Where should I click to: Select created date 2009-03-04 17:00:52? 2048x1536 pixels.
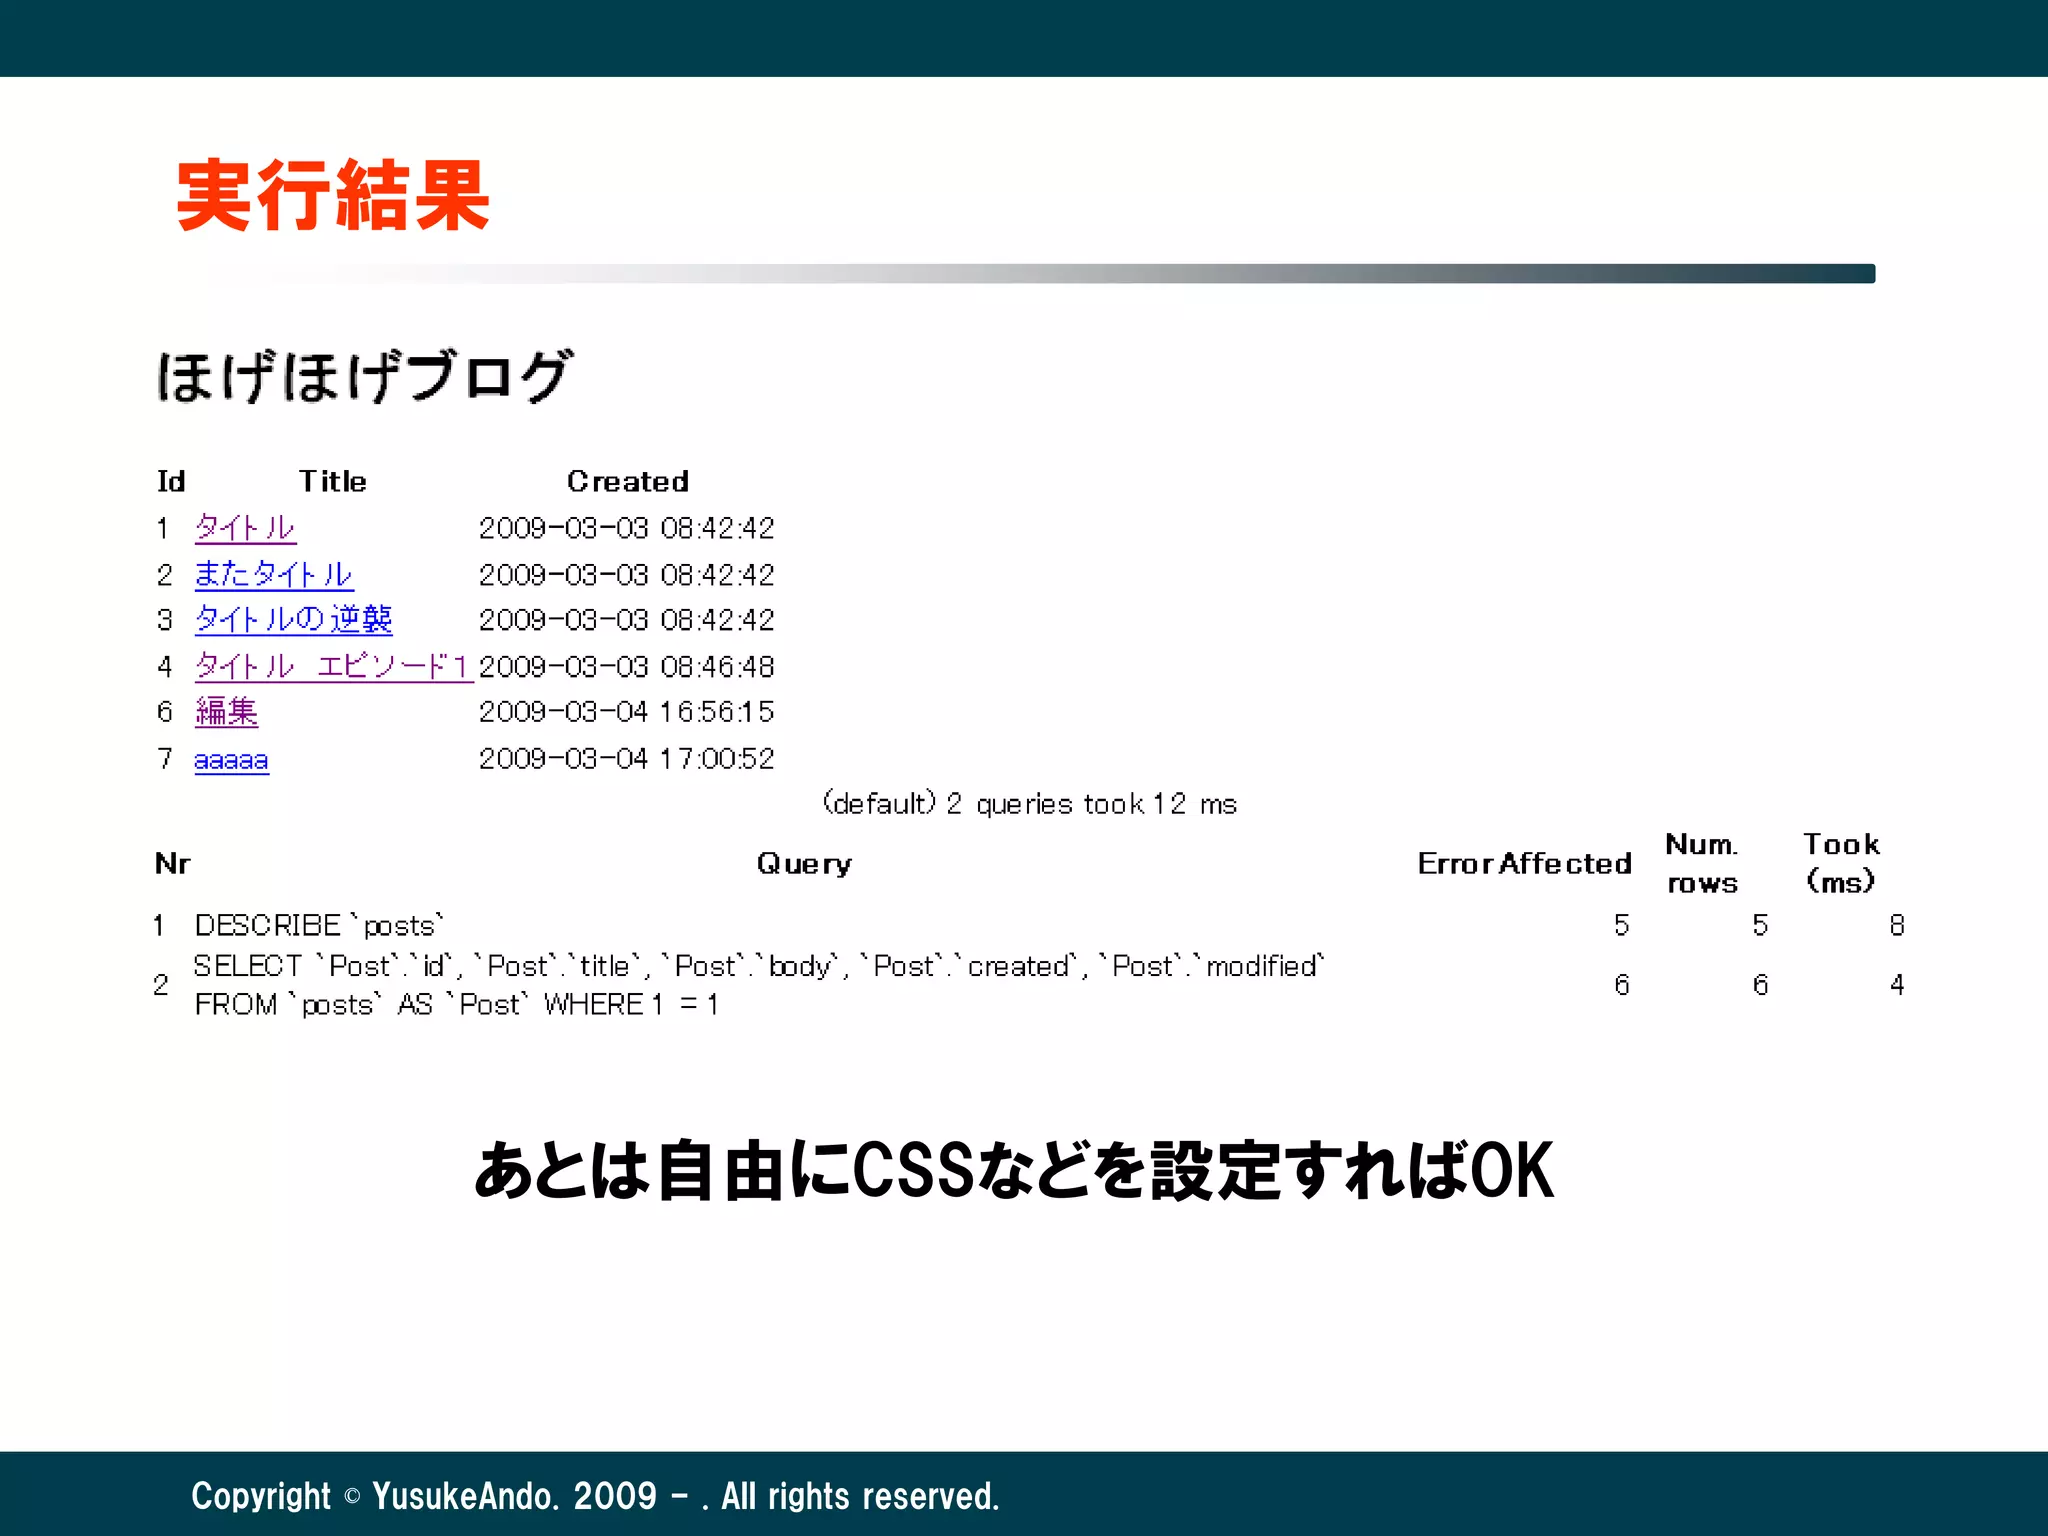pyautogui.click(x=627, y=758)
